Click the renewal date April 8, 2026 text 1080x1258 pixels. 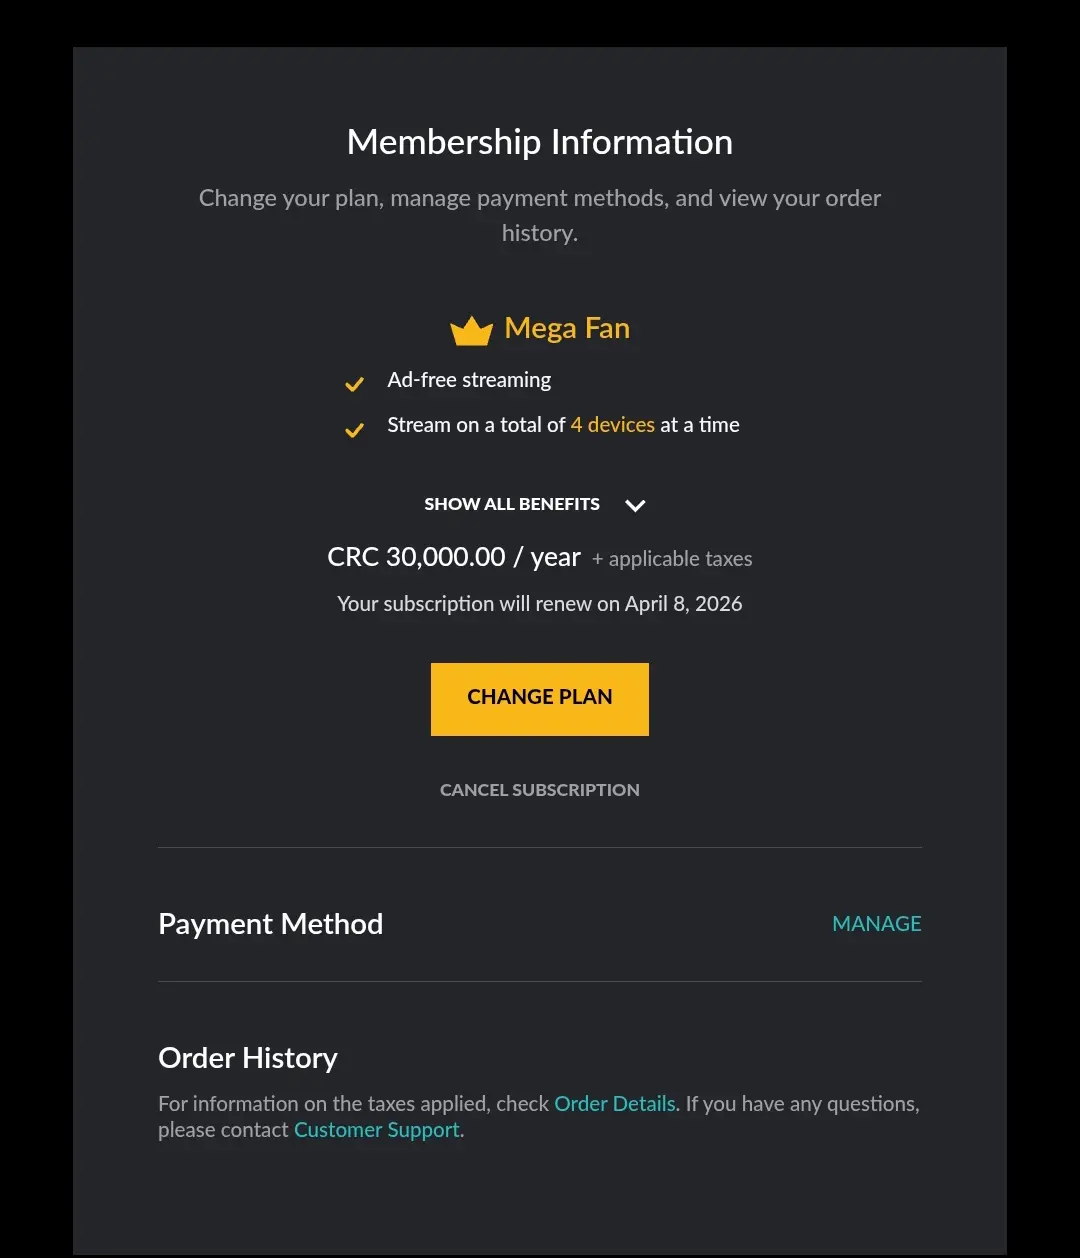684,604
